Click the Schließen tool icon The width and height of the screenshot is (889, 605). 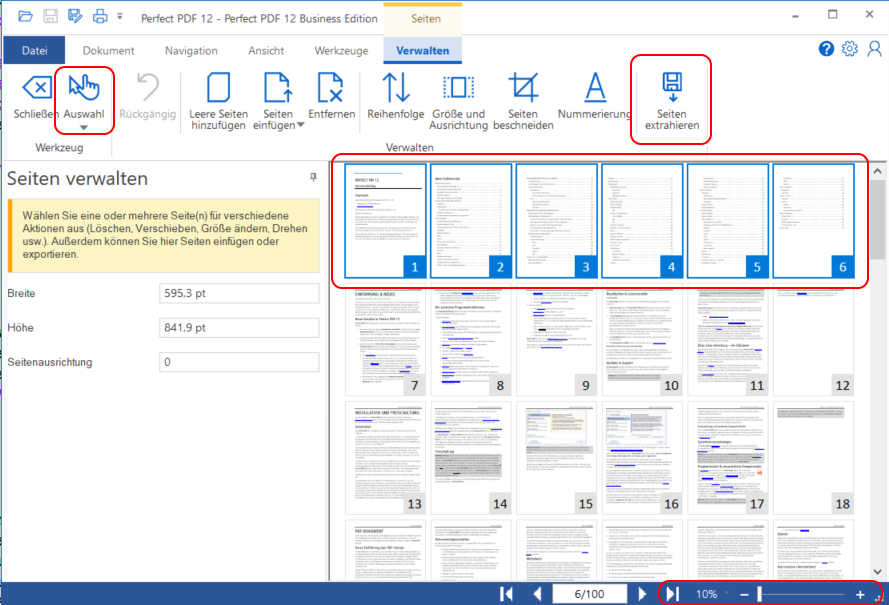(x=36, y=90)
